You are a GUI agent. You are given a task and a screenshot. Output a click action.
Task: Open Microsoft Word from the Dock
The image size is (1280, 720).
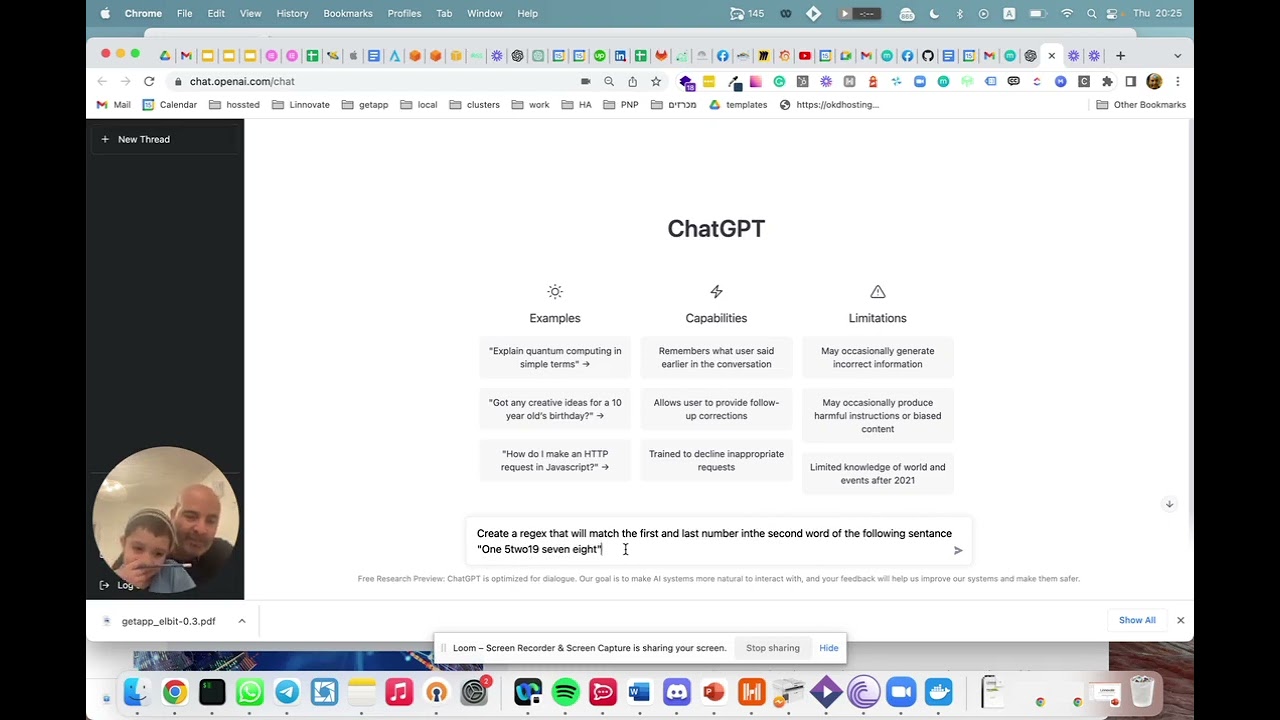(640, 692)
